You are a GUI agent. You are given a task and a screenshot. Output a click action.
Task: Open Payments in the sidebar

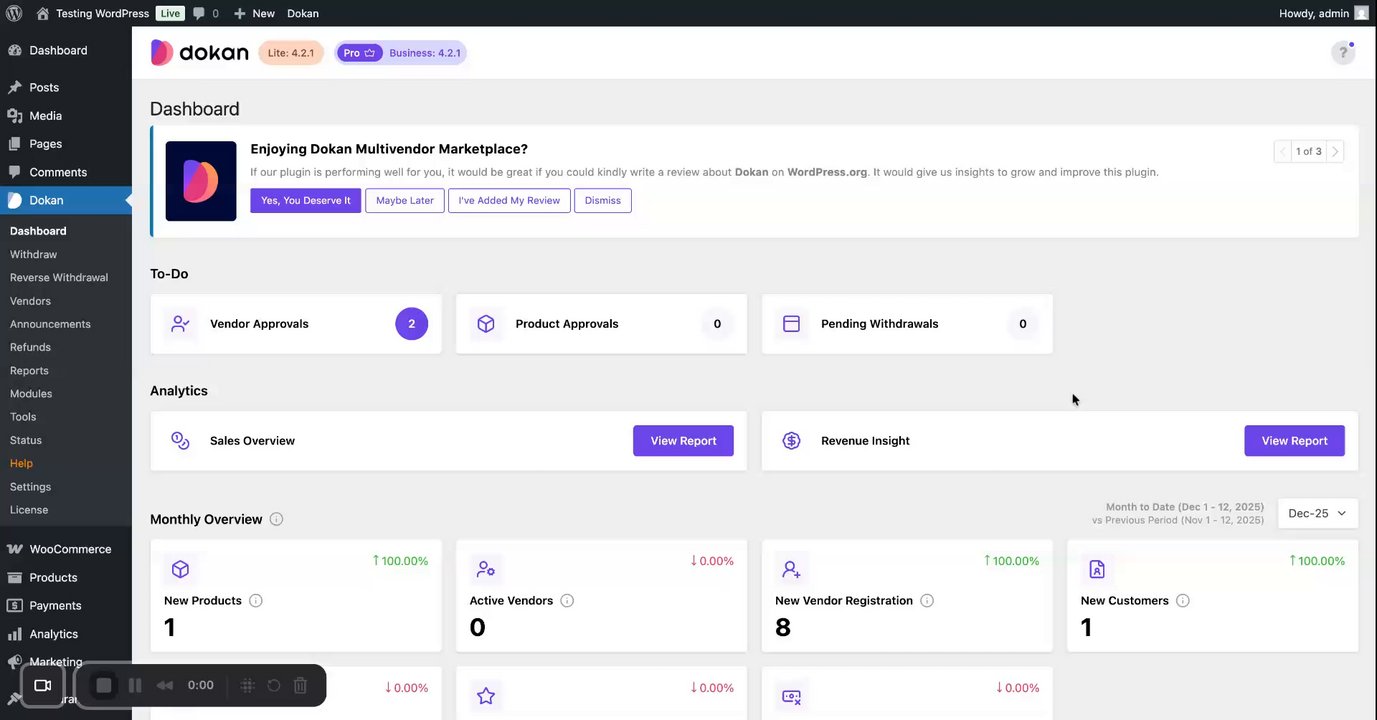pos(66,605)
